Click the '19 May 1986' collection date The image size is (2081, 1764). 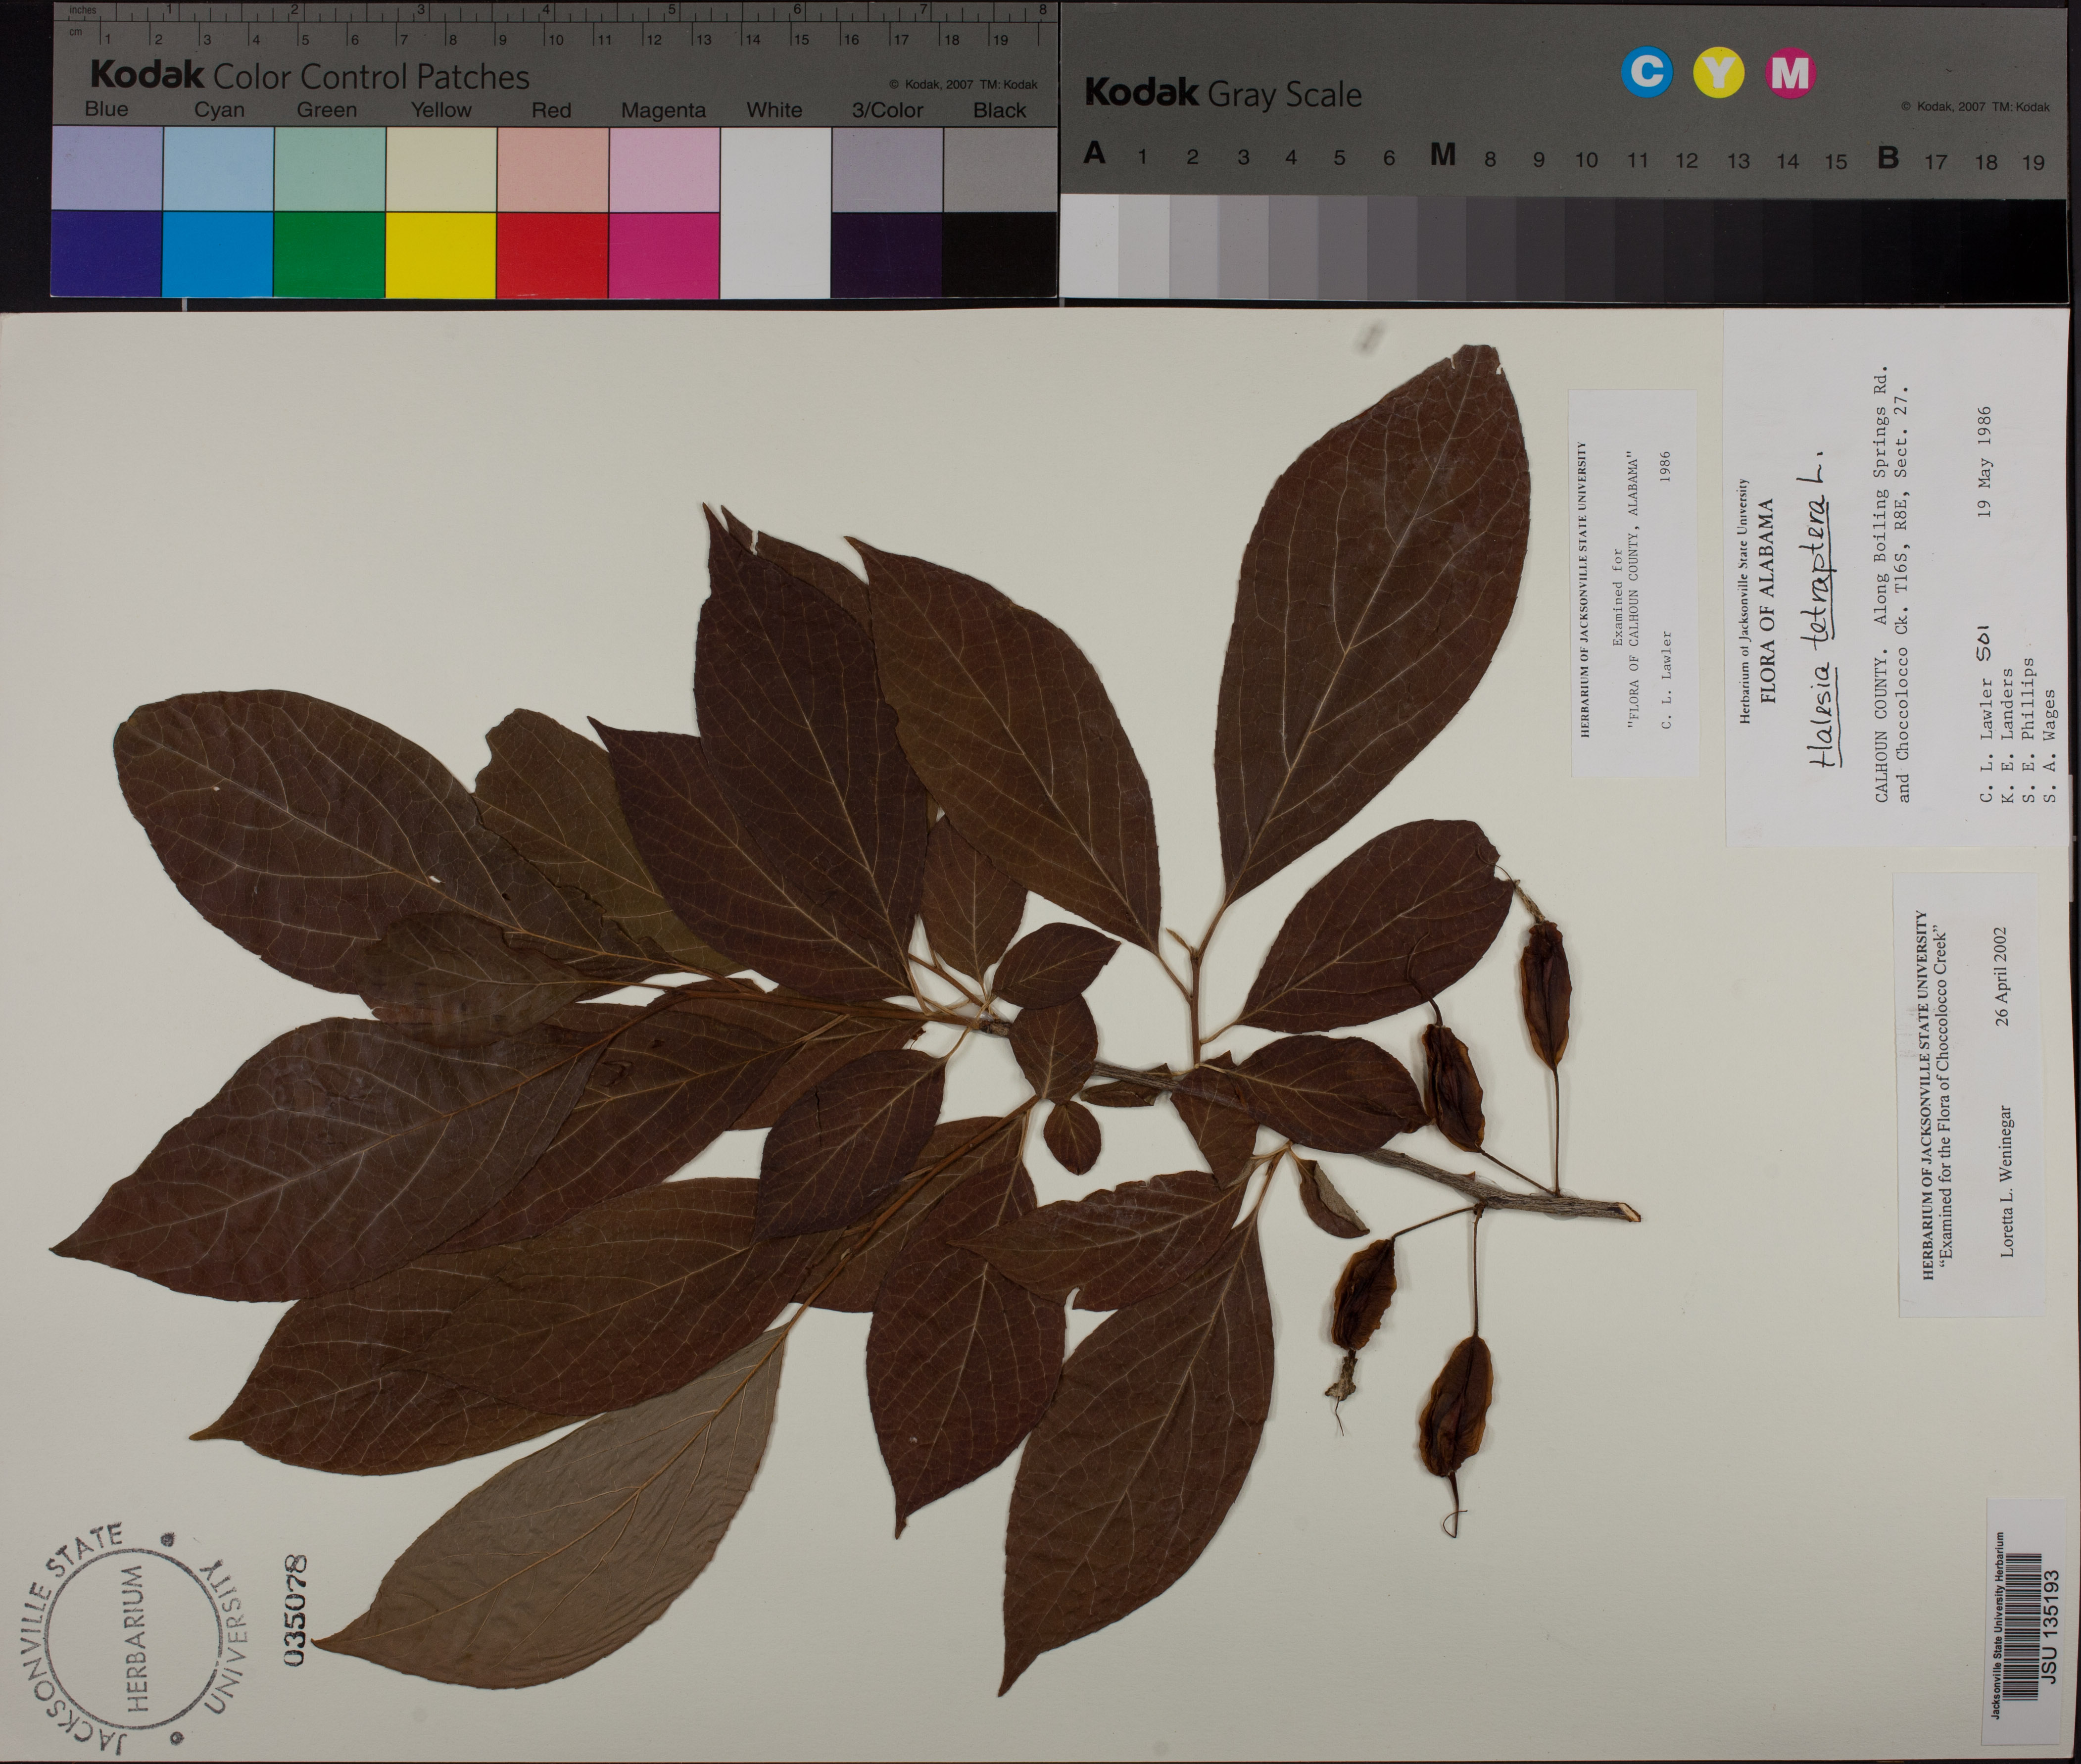coord(1984,462)
